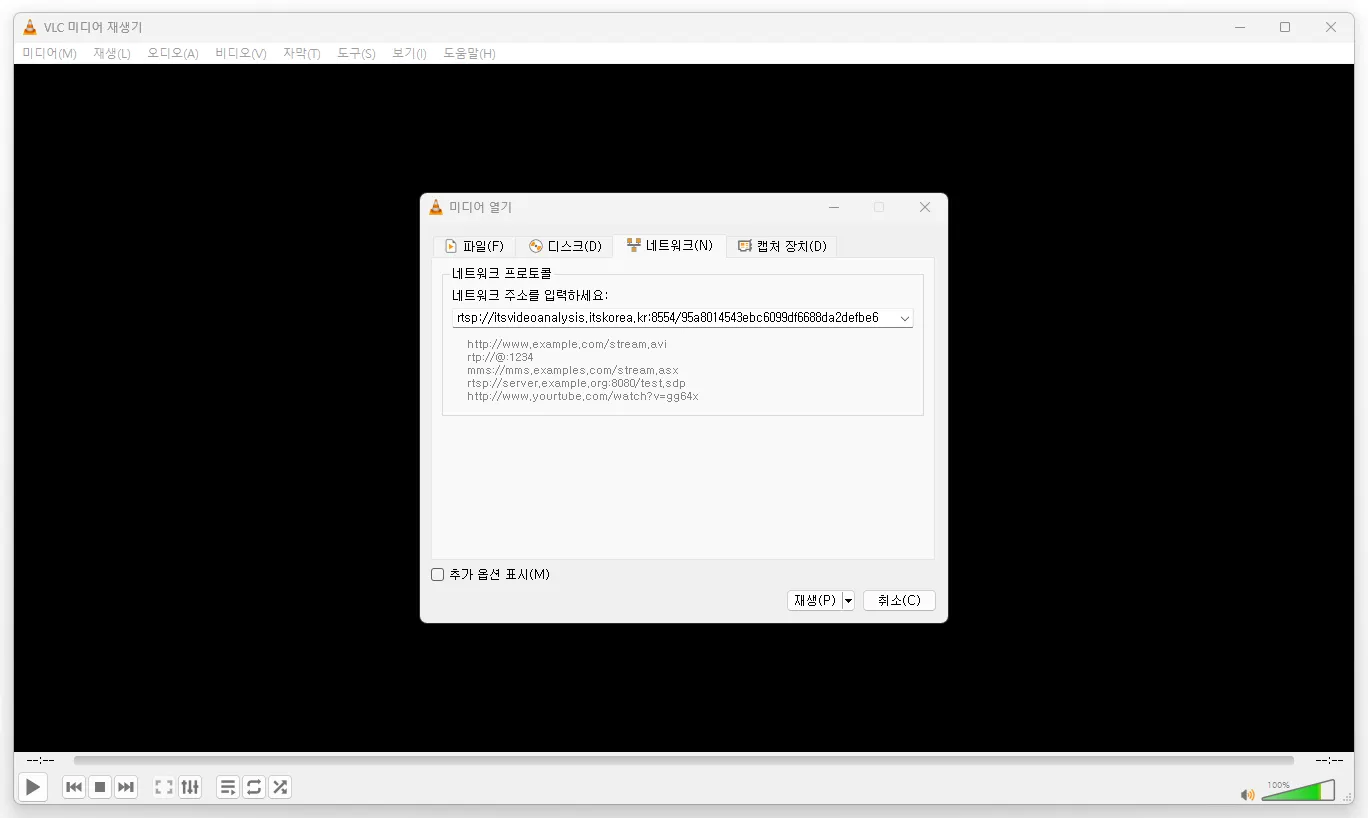Close the VLC main window
This screenshot has width=1368, height=818.
coord(1331,27)
